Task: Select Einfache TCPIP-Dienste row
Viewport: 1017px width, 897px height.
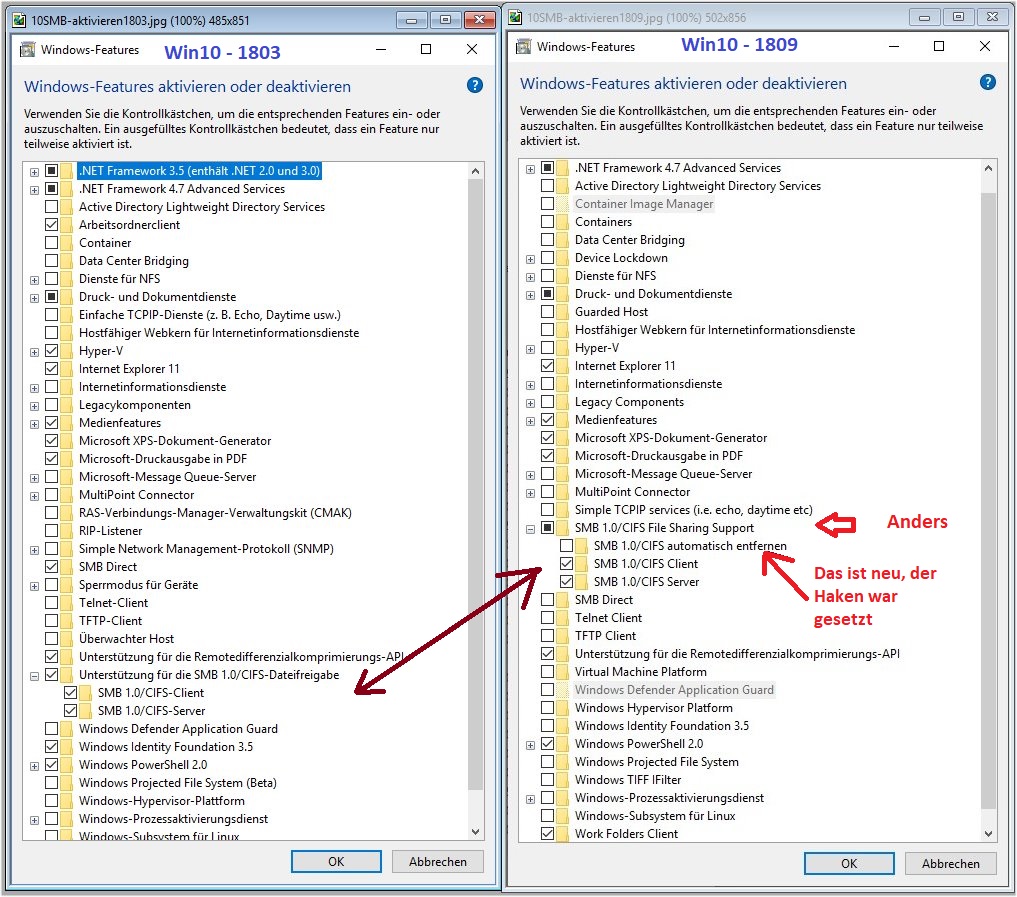Action: click(209, 315)
